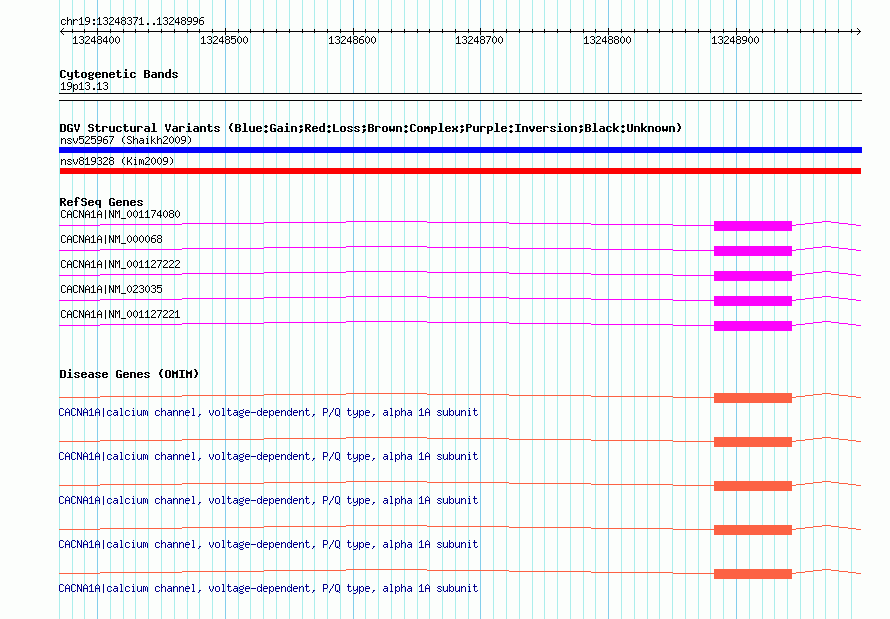Click the magenta exon of NM_000068

click(x=753, y=251)
